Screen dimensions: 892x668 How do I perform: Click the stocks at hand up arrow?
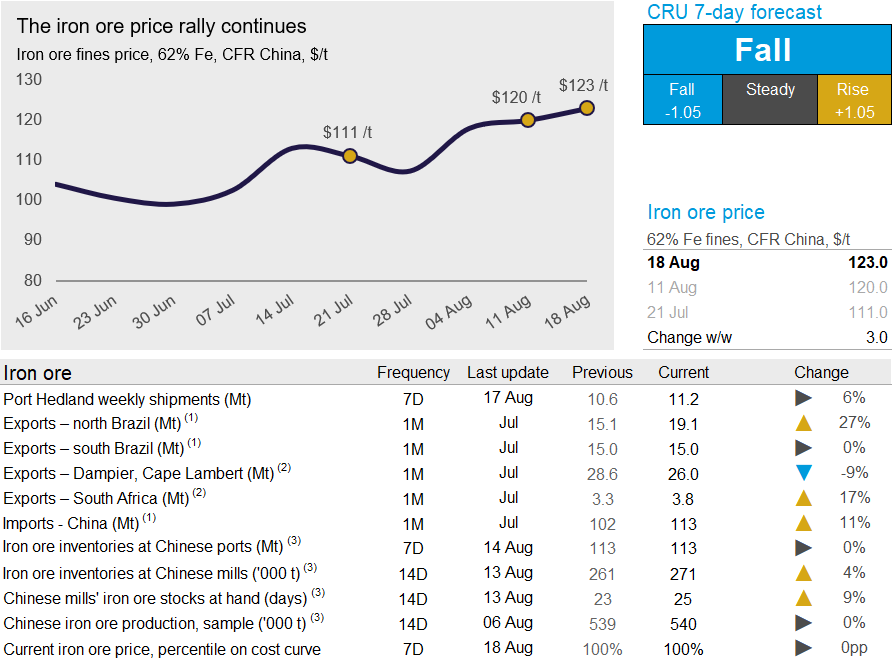coord(803,598)
